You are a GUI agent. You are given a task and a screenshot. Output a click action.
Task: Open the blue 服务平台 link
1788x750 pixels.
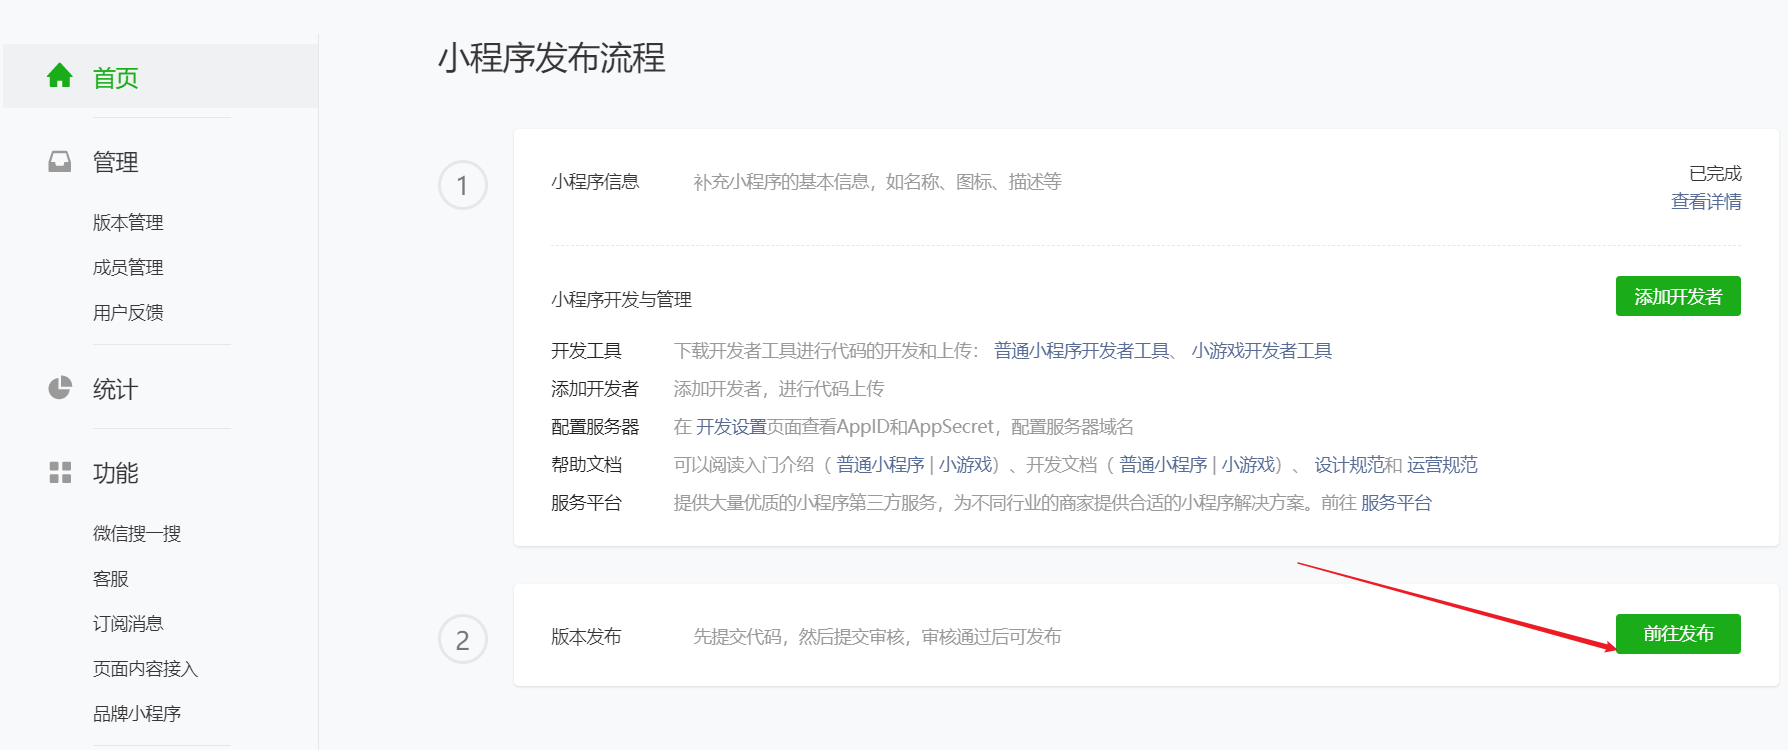pyautogui.click(x=1396, y=502)
